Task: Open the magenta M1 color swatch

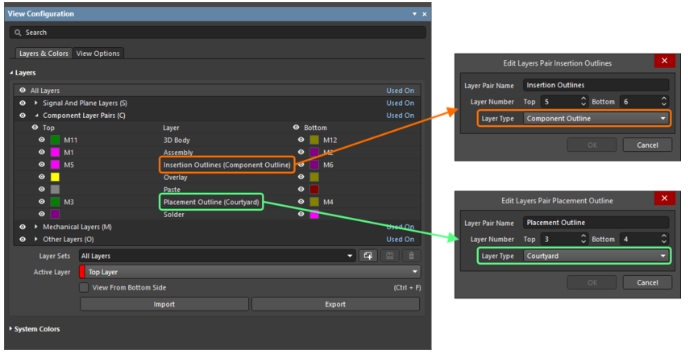Action: click(x=55, y=152)
